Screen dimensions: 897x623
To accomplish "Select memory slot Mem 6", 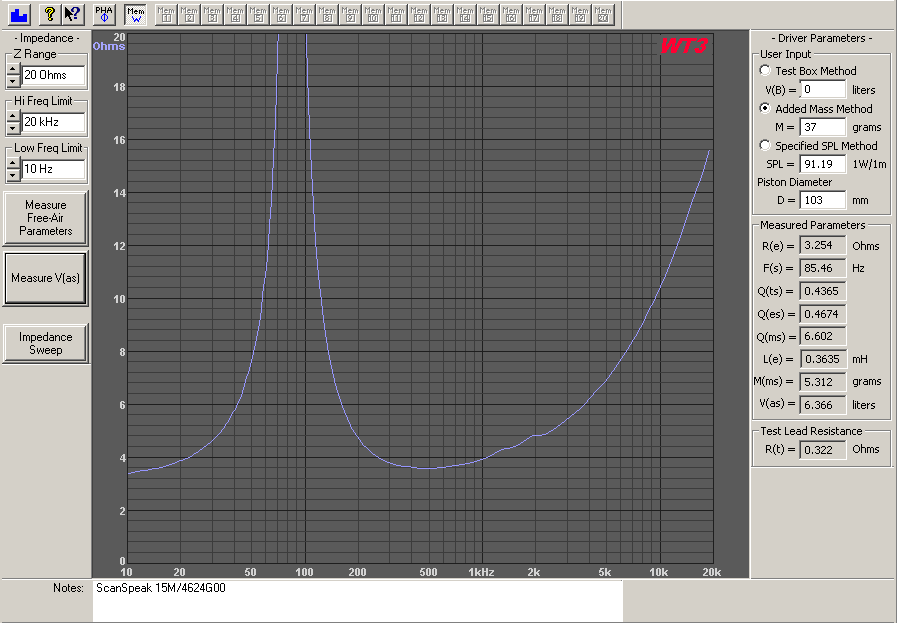I will click(x=281, y=14).
